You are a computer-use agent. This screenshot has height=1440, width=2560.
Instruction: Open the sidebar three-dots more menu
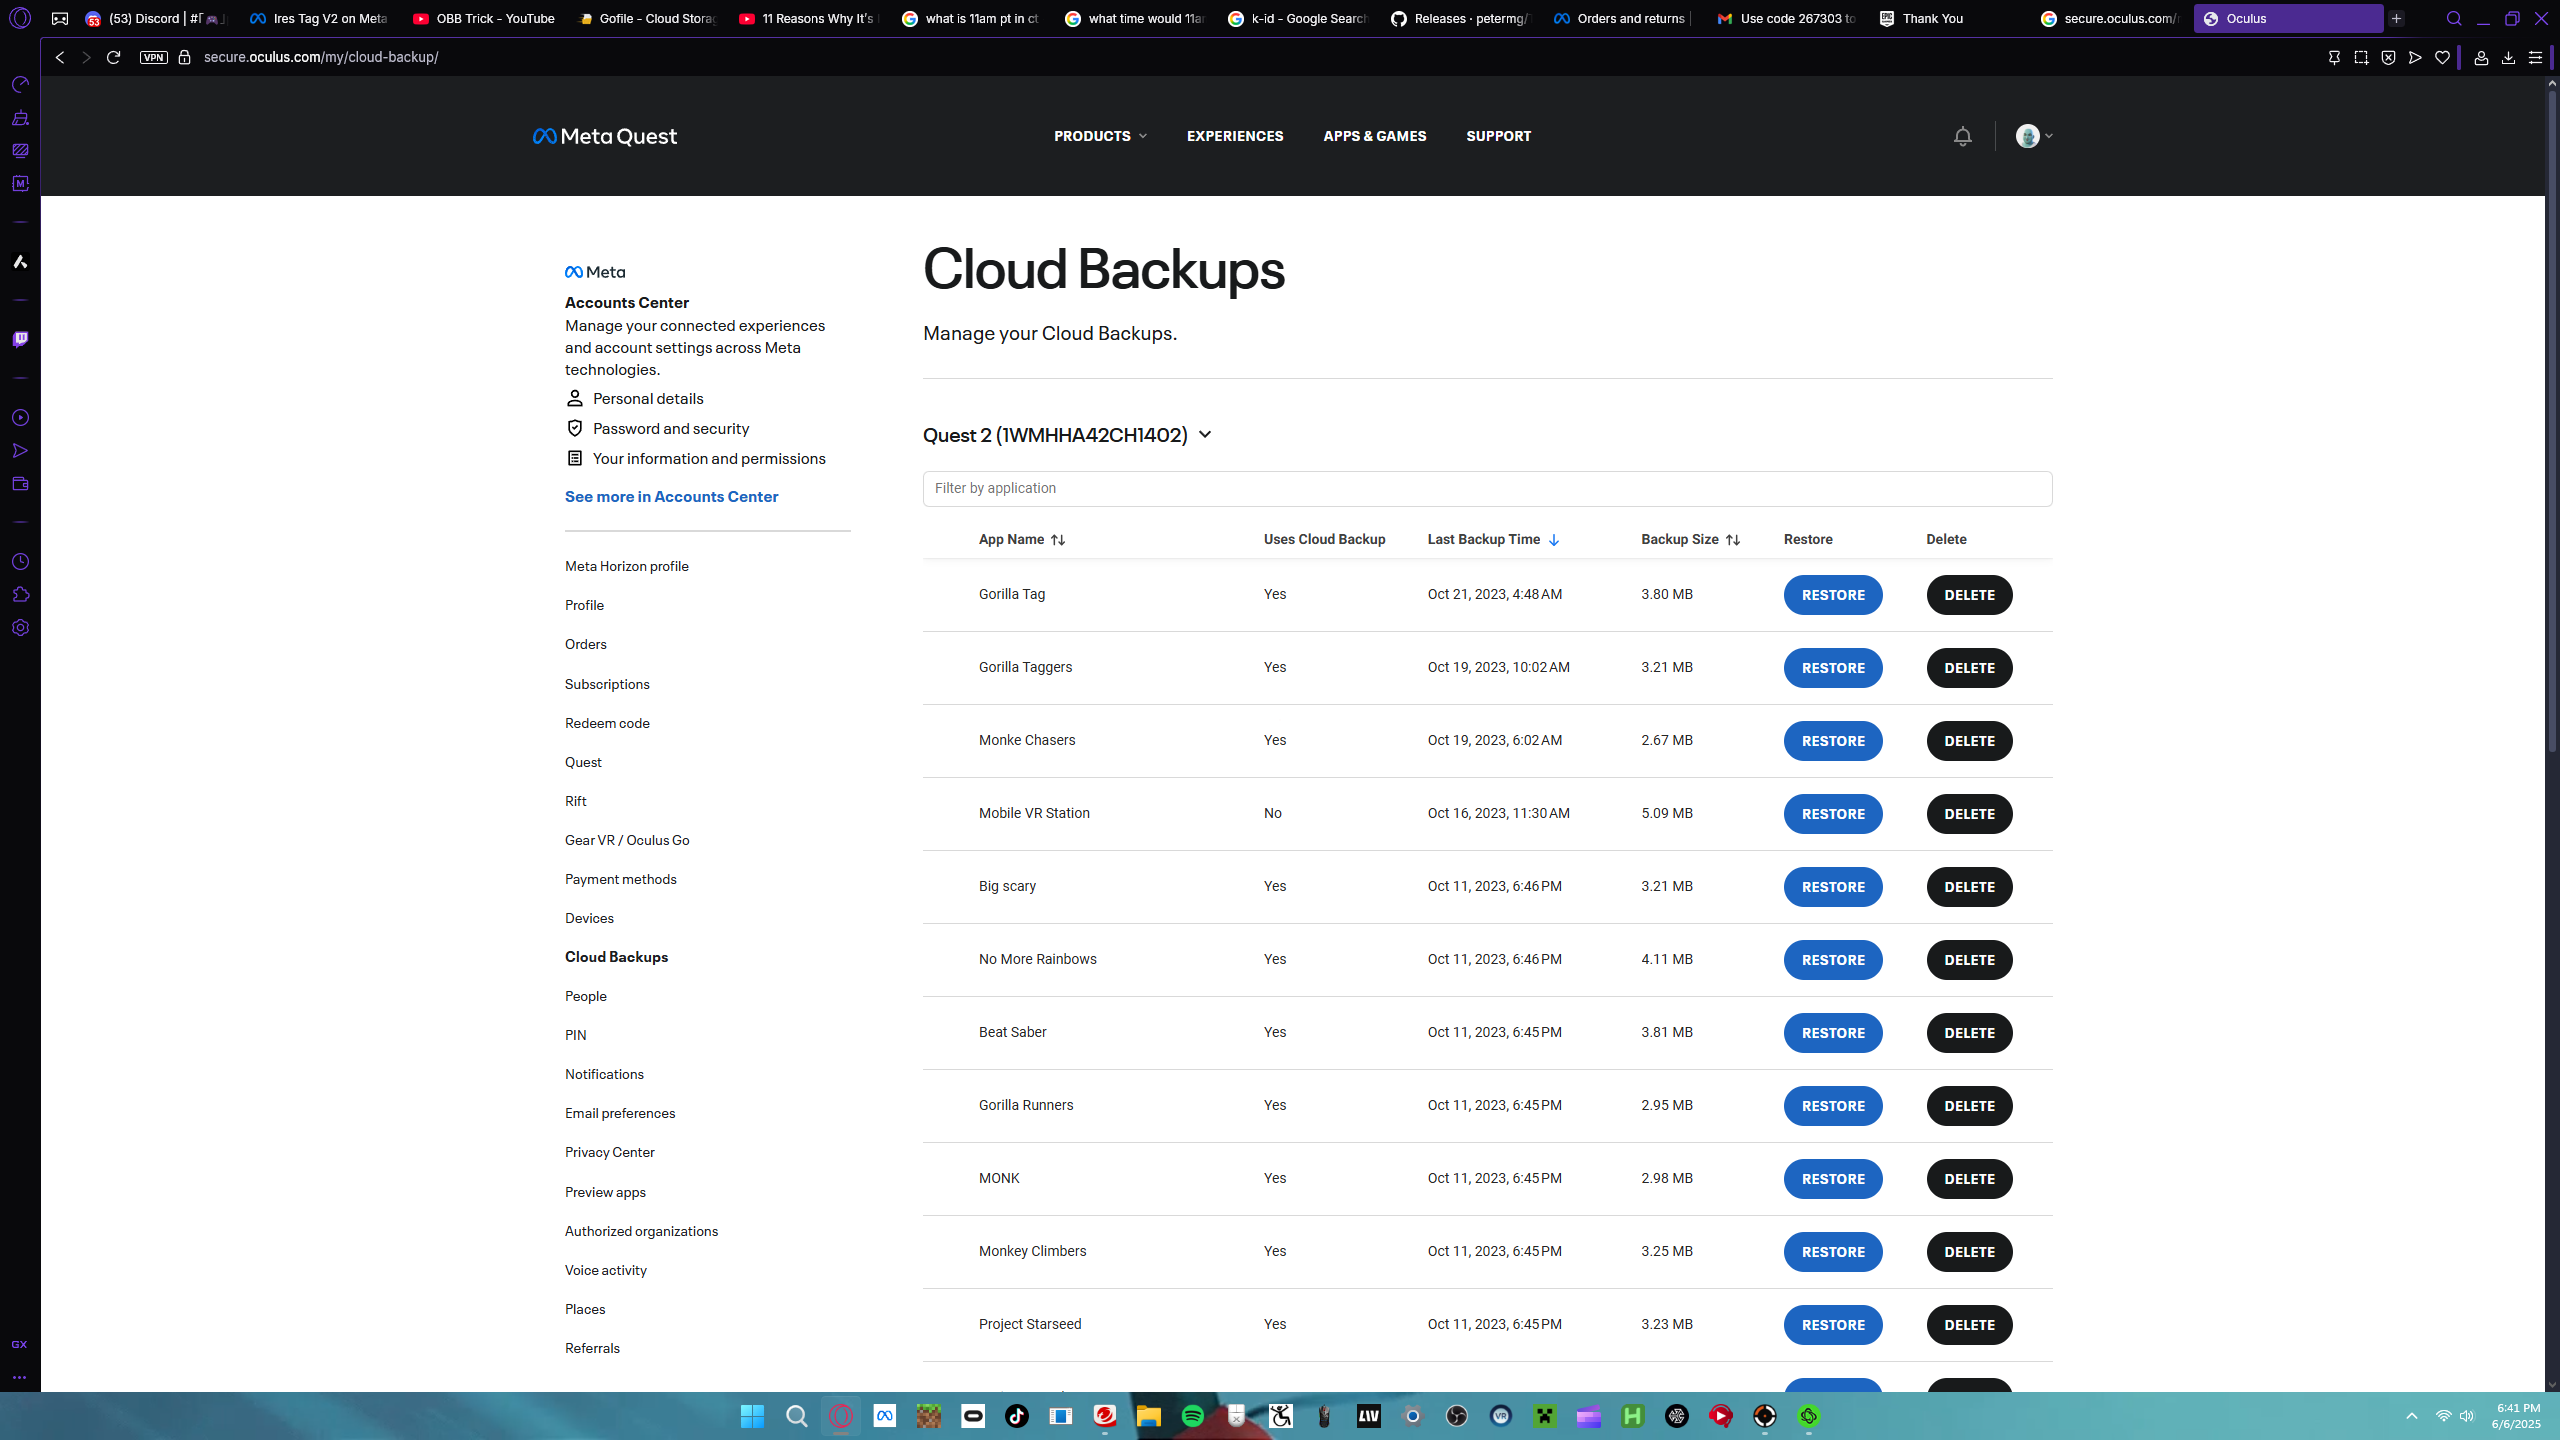coord(19,1377)
